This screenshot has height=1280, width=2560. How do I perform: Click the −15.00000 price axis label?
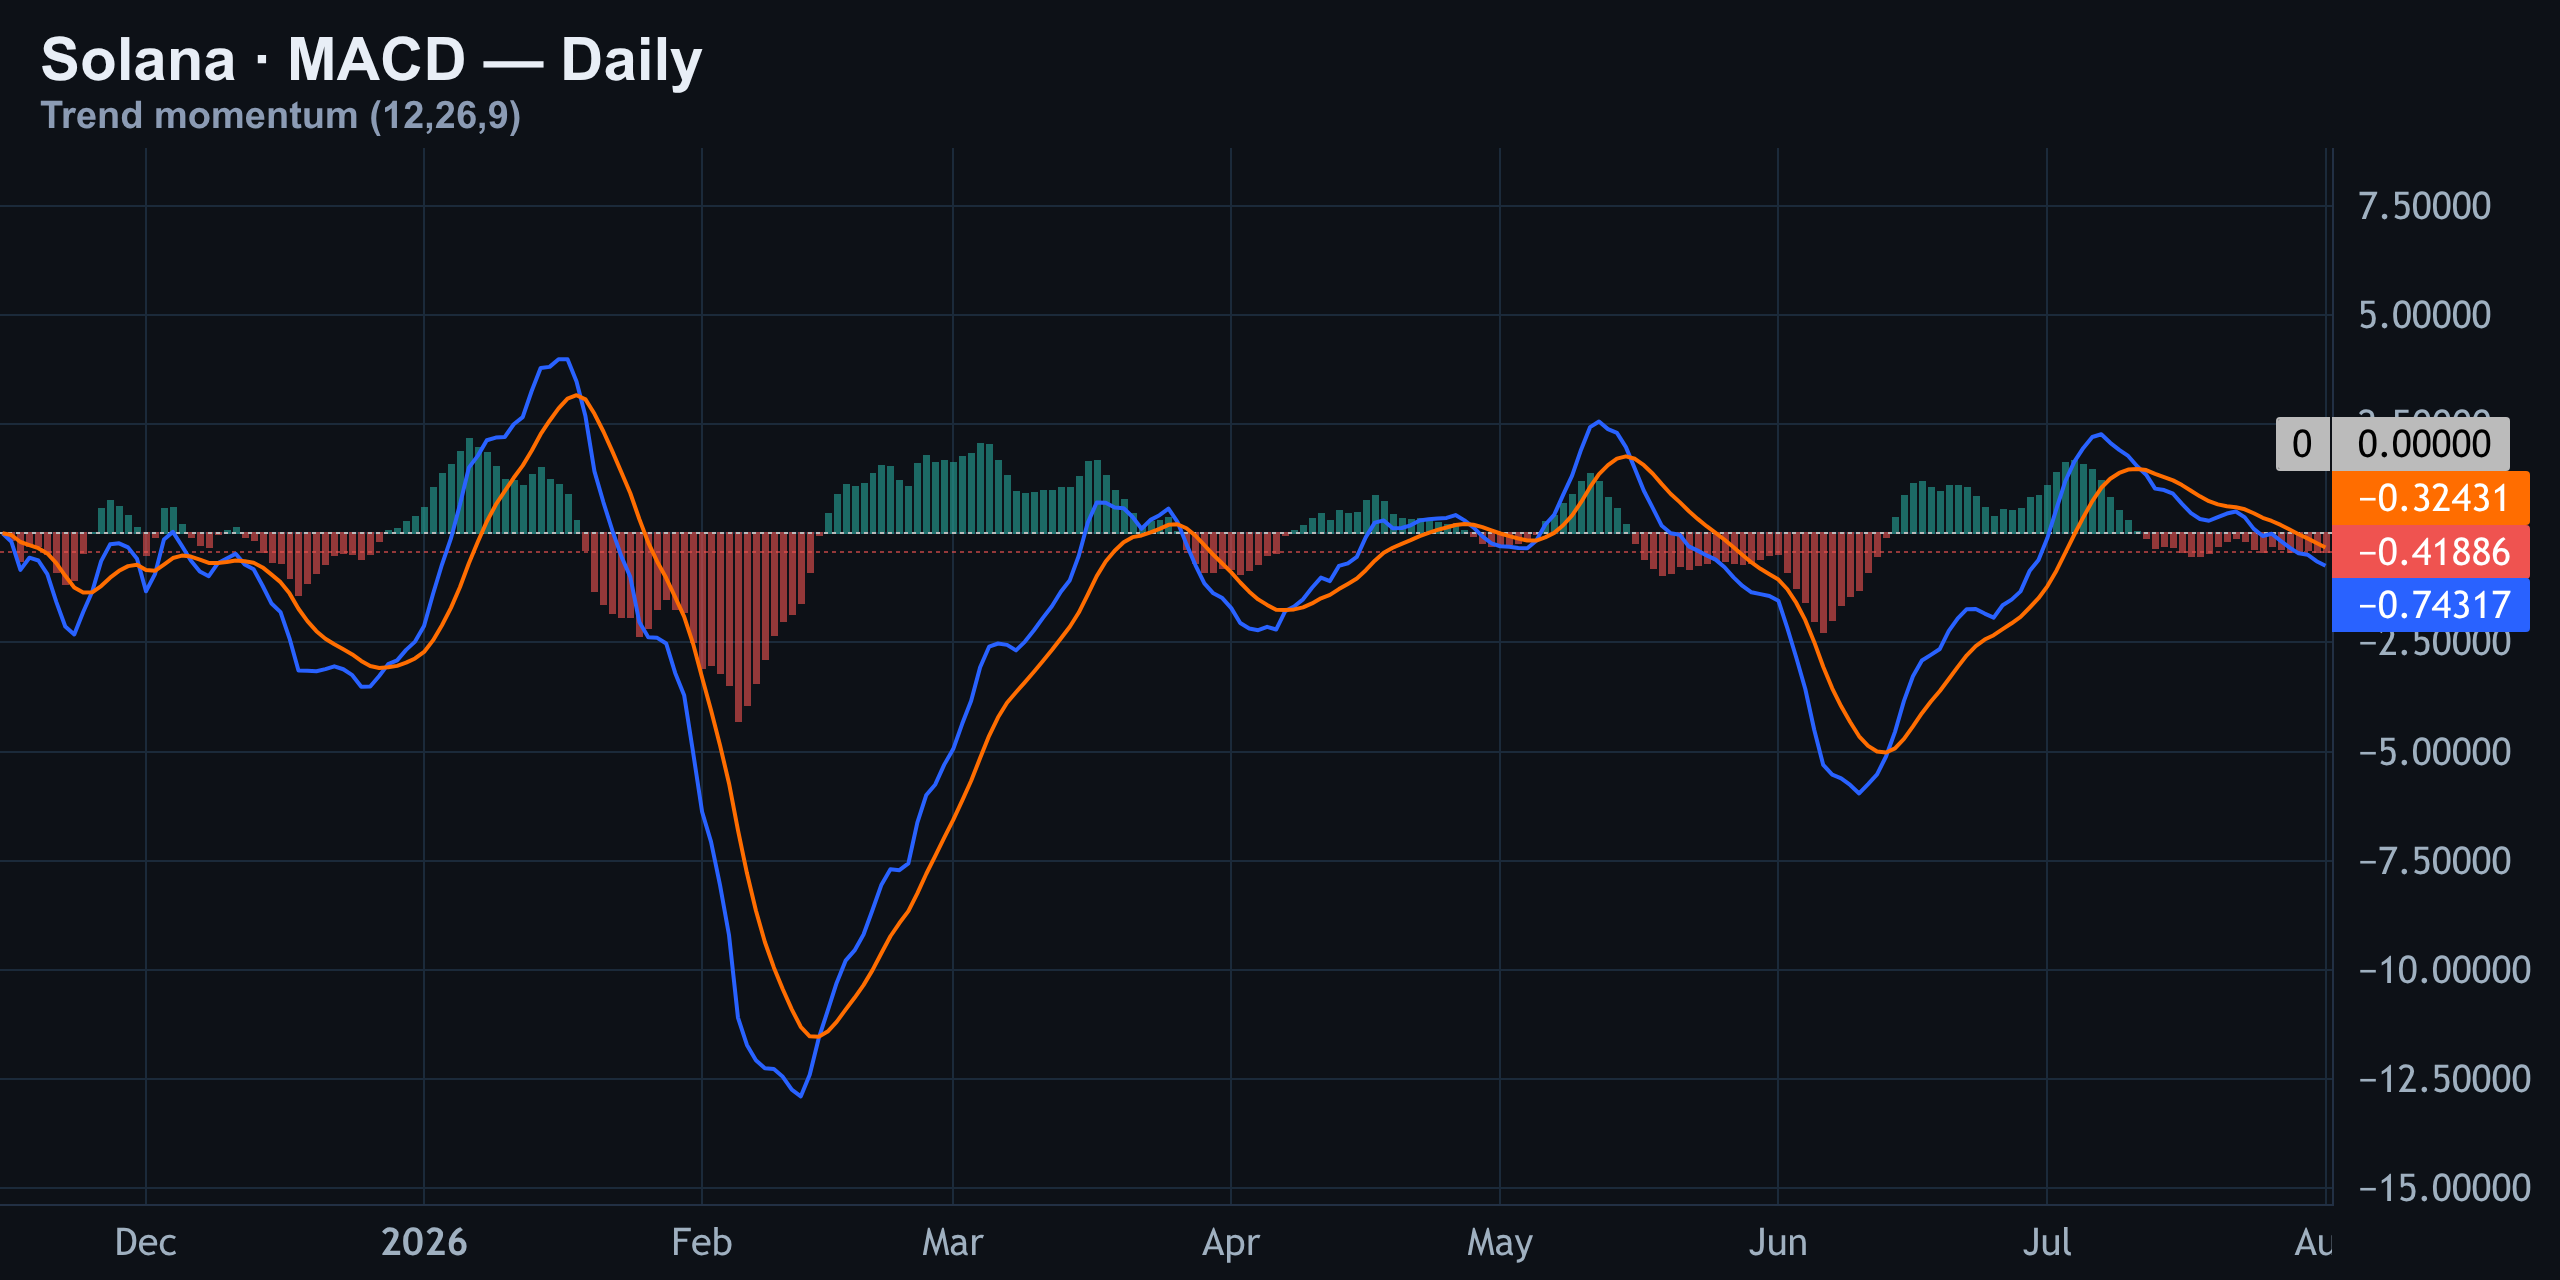tap(2444, 1188)
